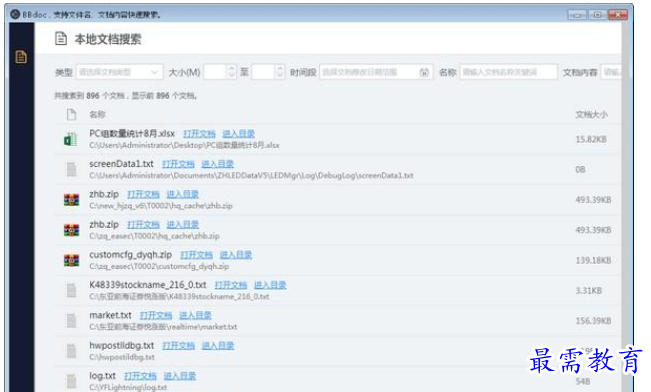Viewport: 651px width, 392px height.
Task: Decrease the minimum size 大小(M) stepper
Action: pyautogui.click(x=232, y=76)
